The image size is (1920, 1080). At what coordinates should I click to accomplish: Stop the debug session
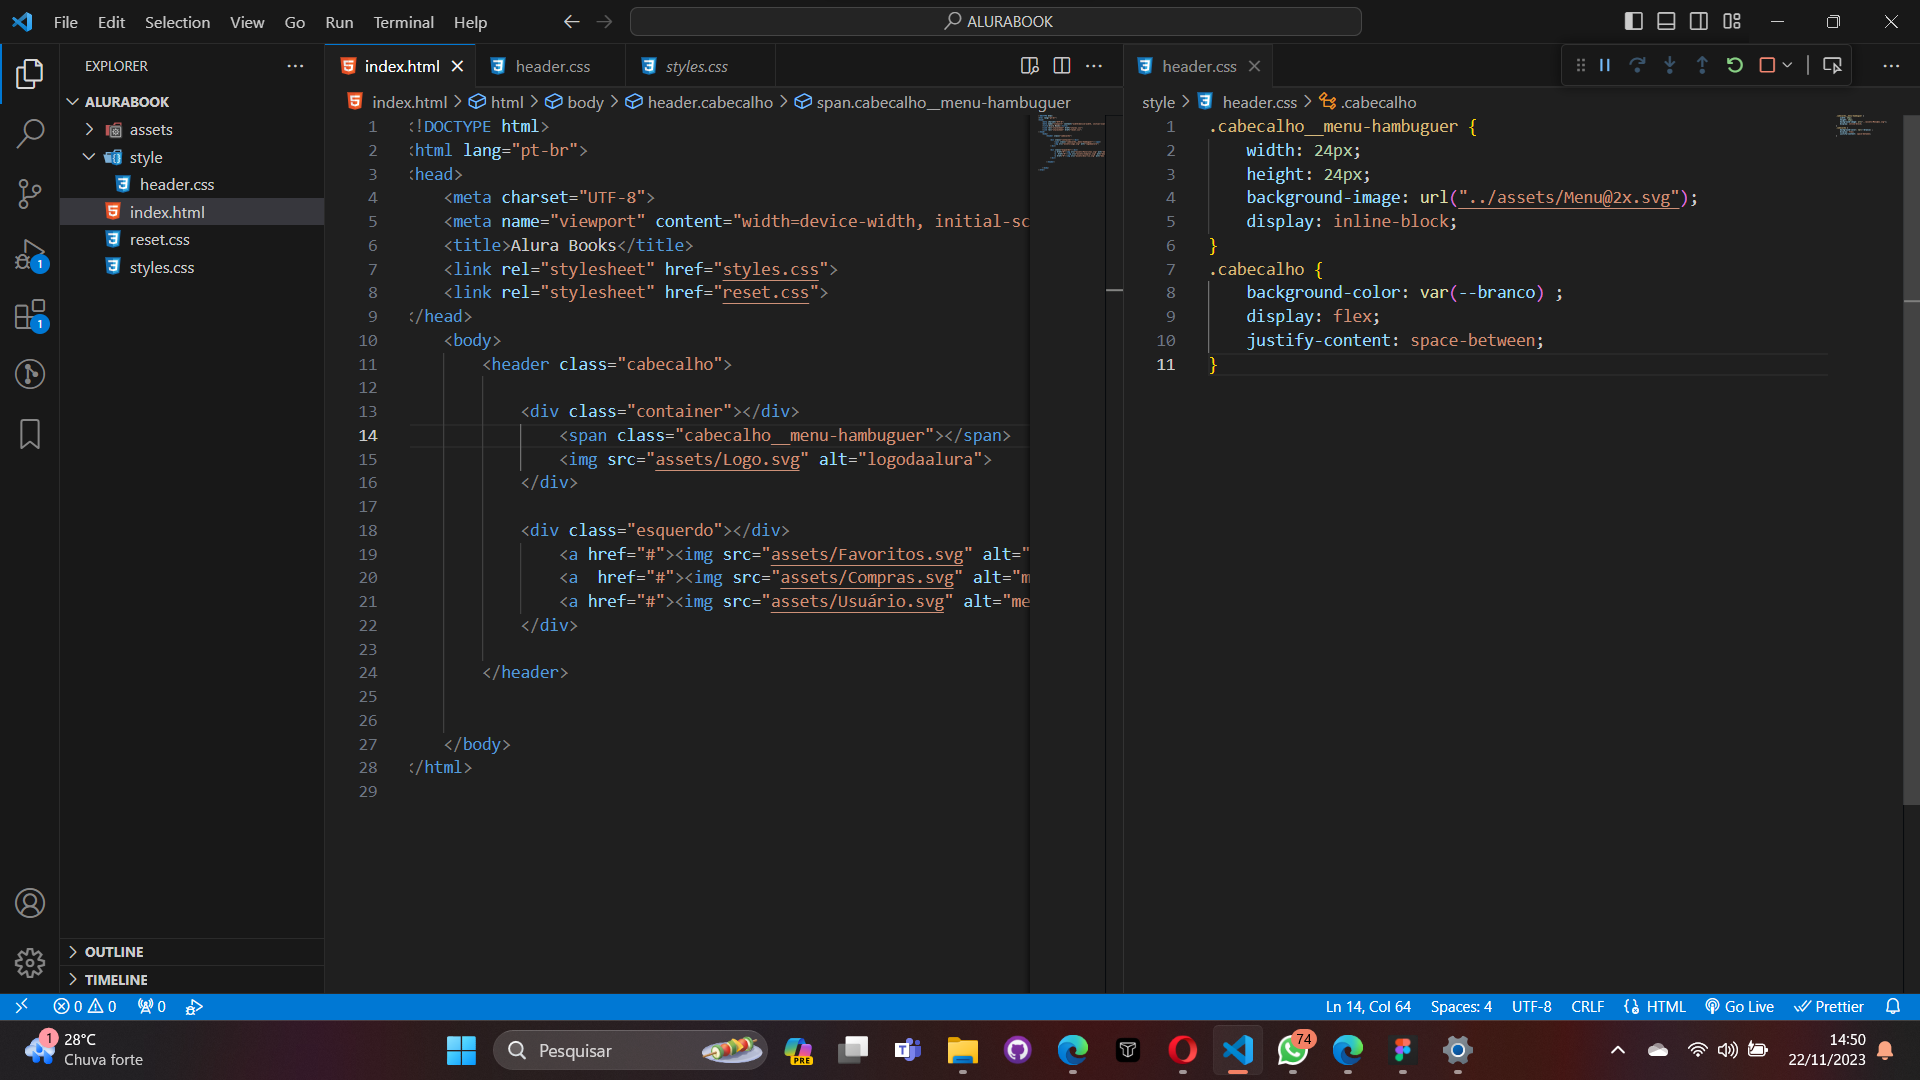(x=1767, y=65)
